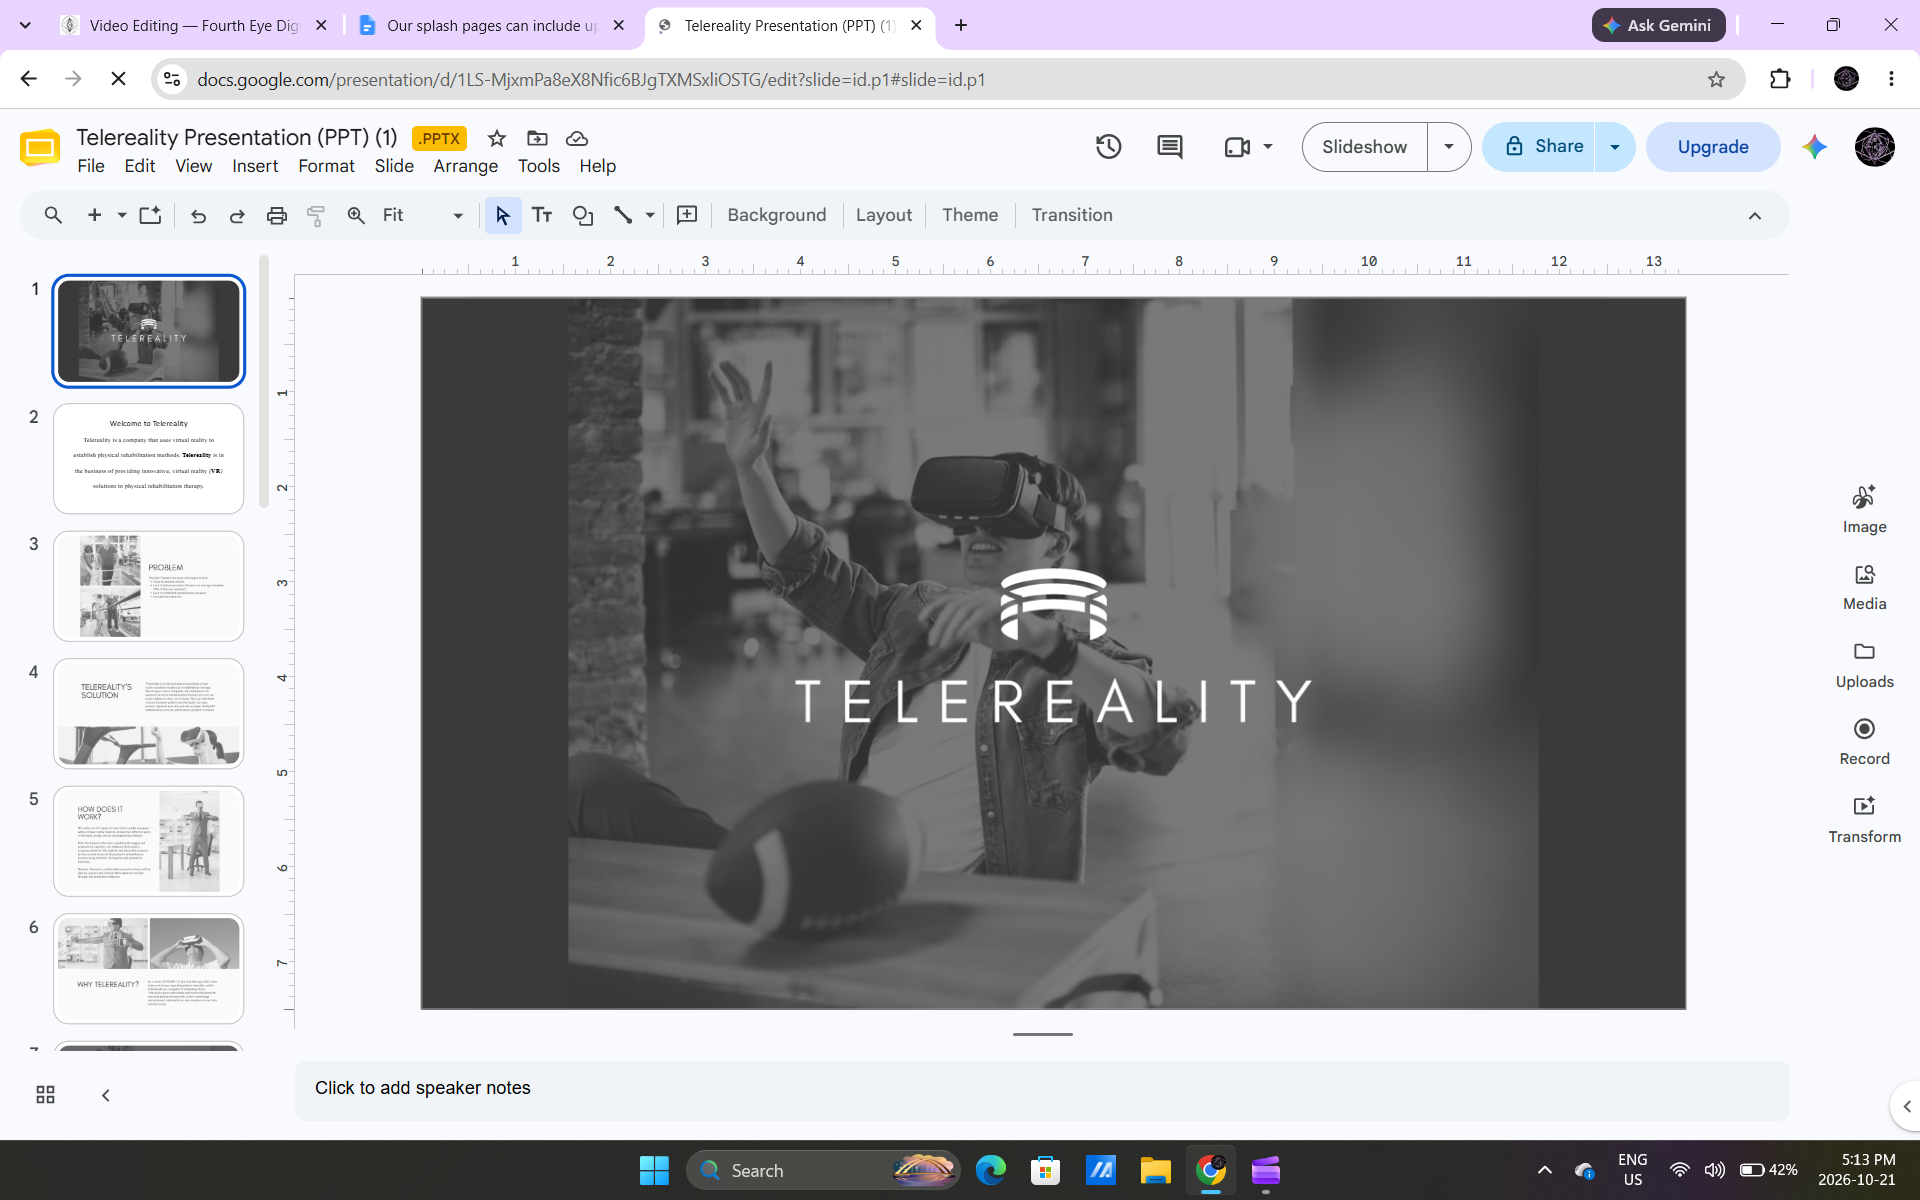Open version history clock icon

tap(1108, 147)
